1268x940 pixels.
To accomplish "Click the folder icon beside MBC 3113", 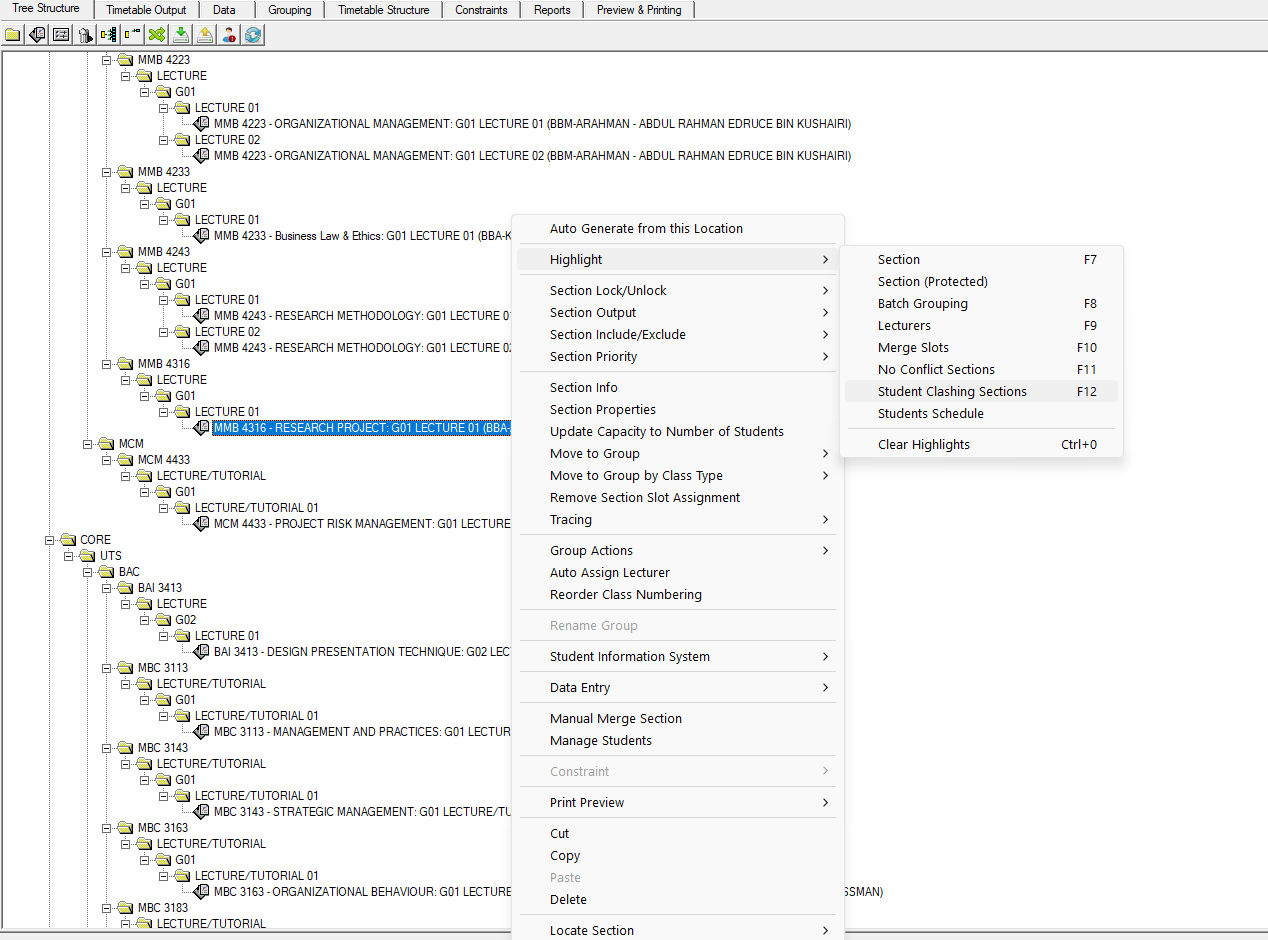I will 125,668.
